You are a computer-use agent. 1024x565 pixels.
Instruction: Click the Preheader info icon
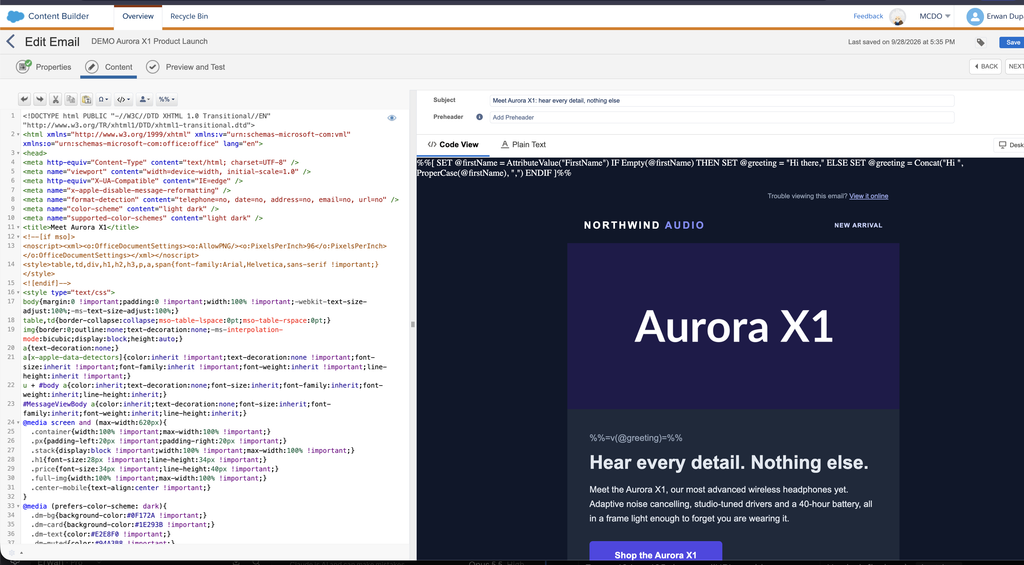coord(479,117)
